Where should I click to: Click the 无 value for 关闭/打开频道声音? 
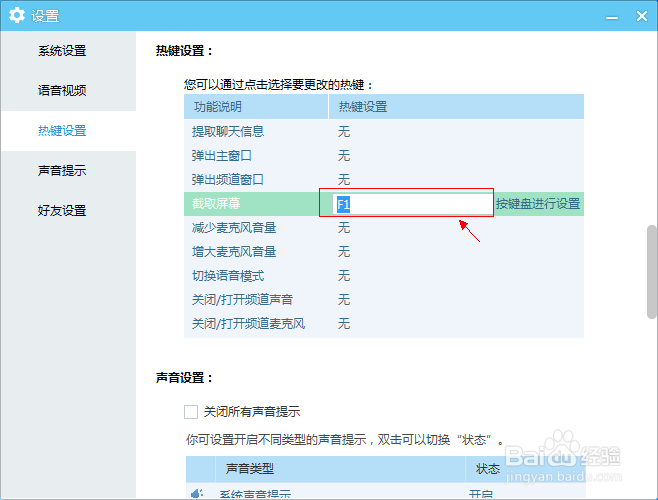(344, 300)
